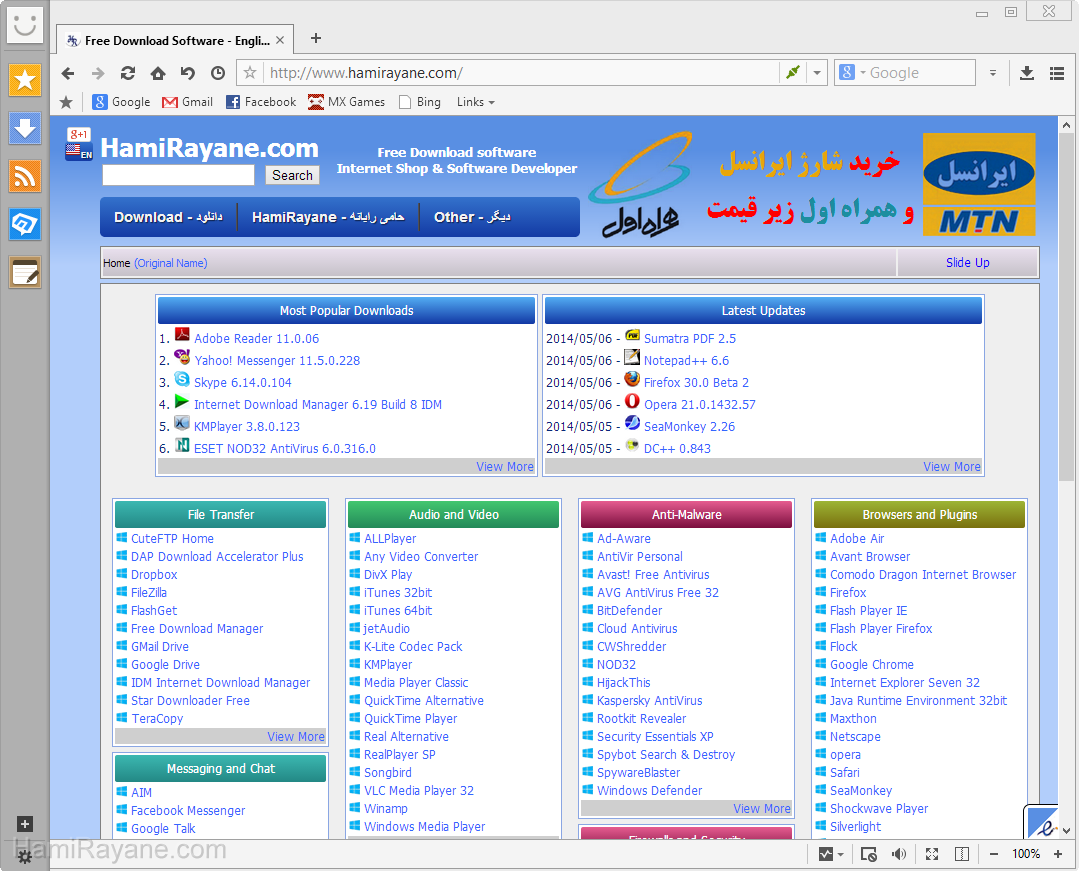Open the Other site menu
The height and width of the screenshot is (871, 1079).
(x=472, y=217)
